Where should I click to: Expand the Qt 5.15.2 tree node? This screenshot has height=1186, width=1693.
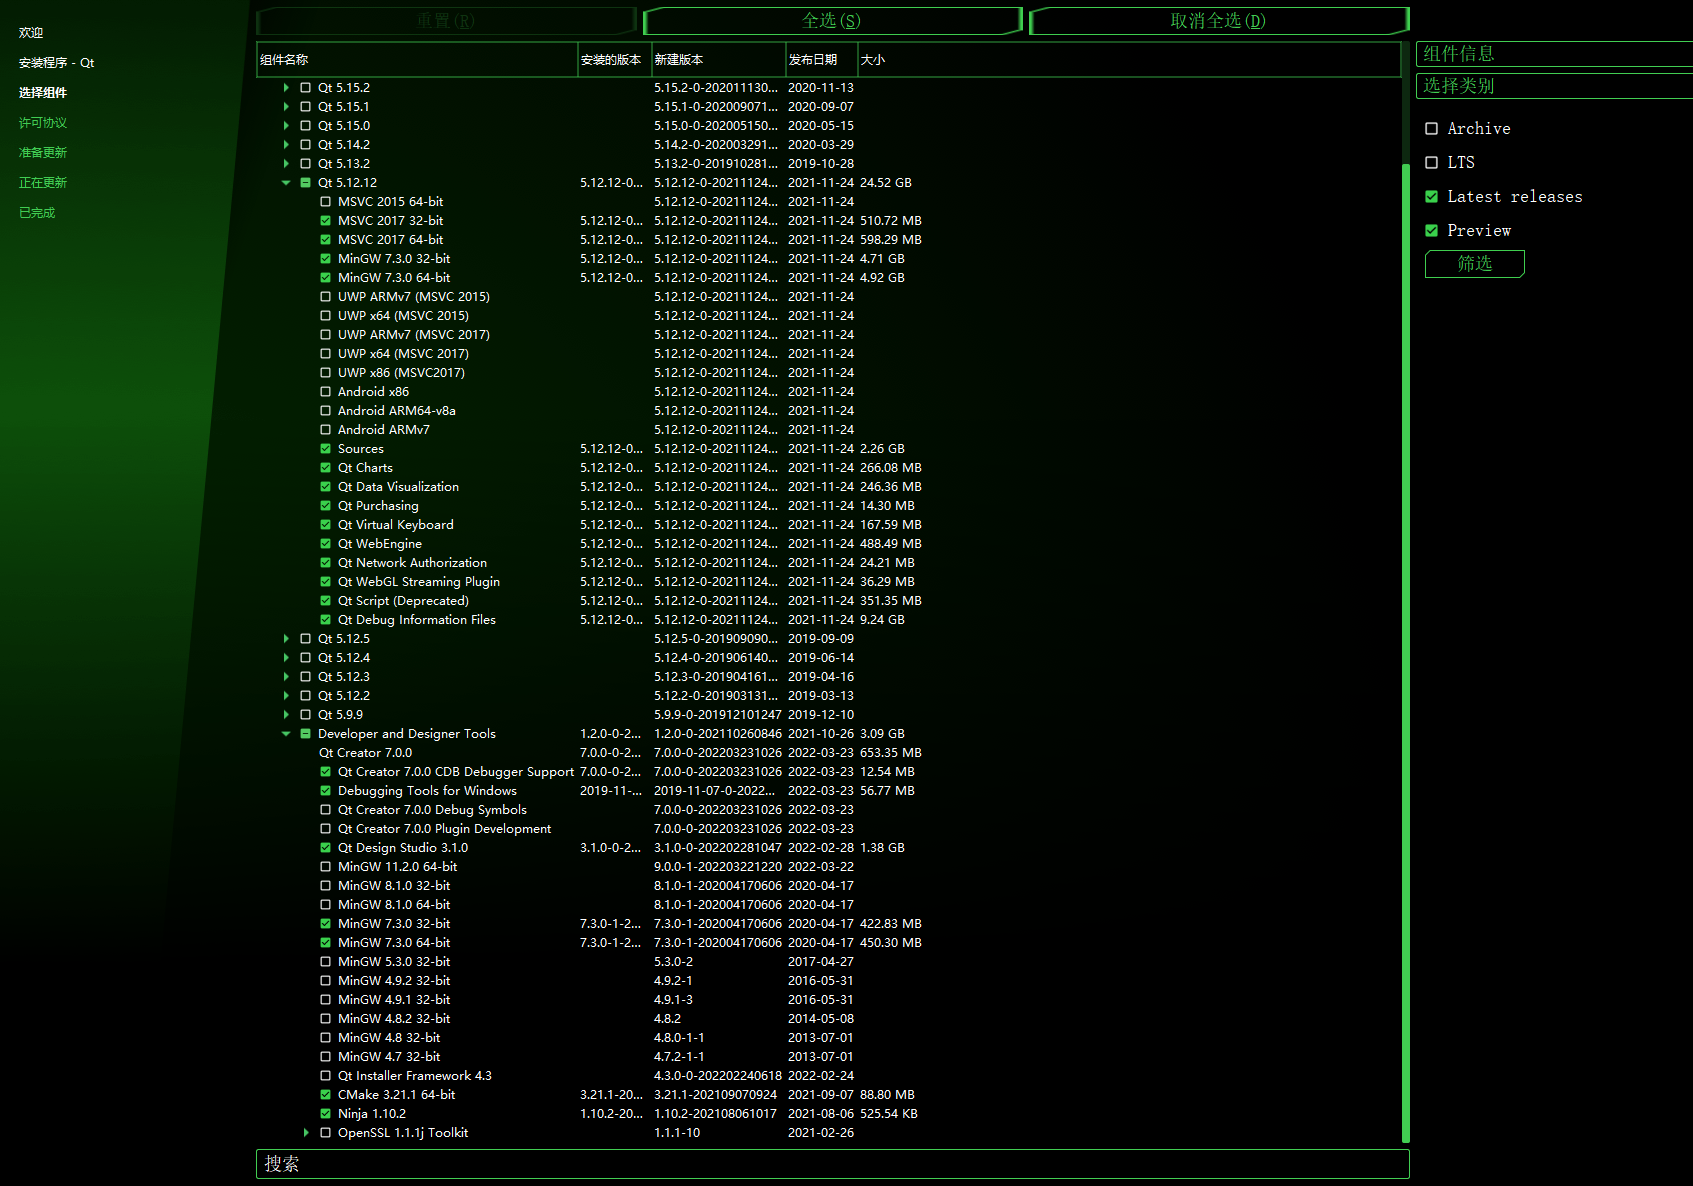click(x=286, y=88)
